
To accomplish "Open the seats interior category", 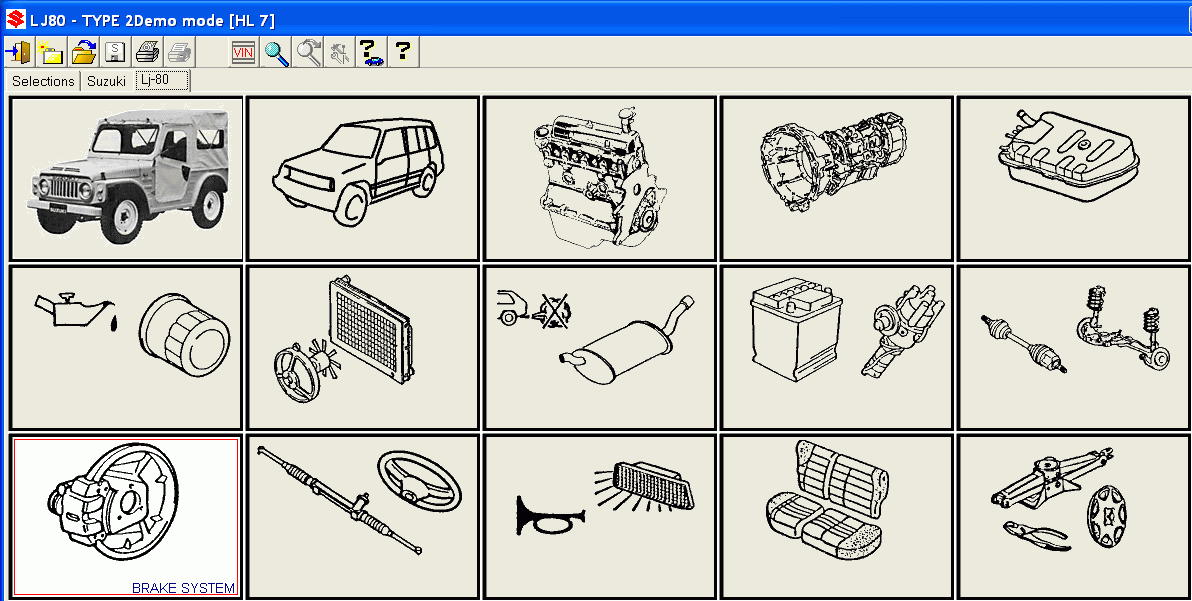I will [837, 517].
